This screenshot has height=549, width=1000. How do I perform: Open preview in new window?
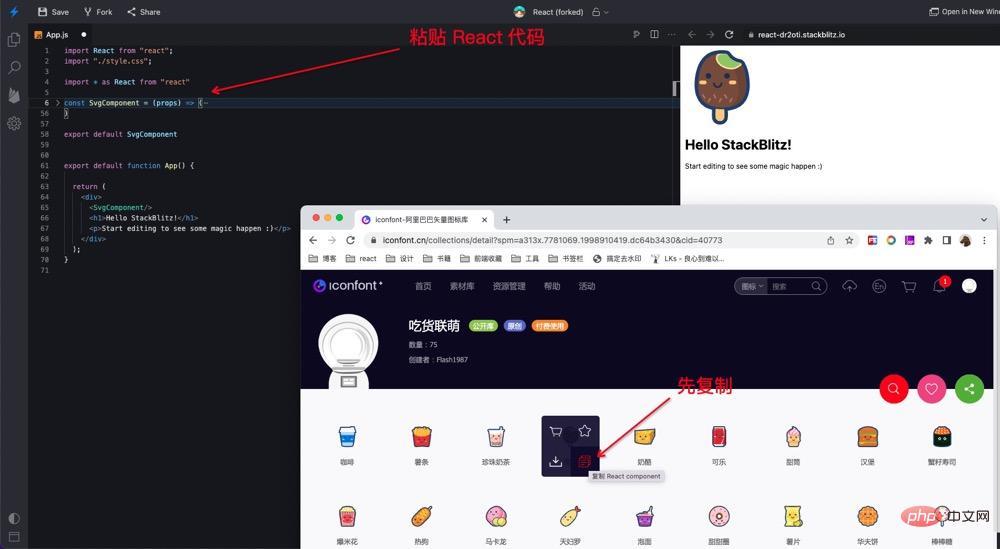(x=964, y=11)
